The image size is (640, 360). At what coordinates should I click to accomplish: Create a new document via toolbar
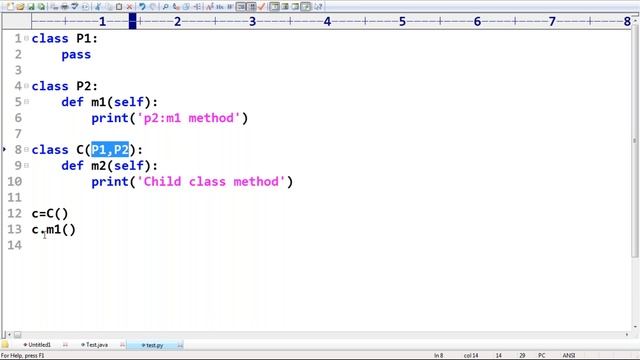10,7
